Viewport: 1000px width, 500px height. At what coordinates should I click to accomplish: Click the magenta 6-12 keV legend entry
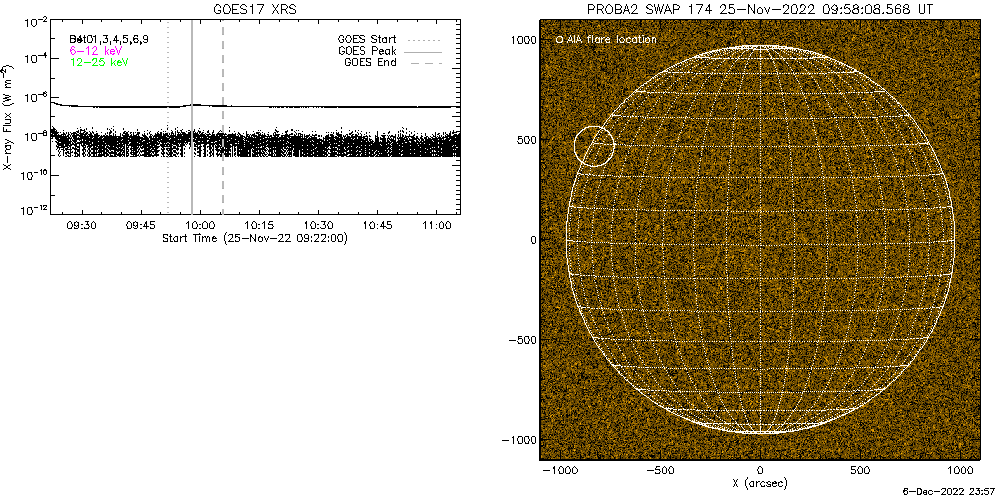96,50
